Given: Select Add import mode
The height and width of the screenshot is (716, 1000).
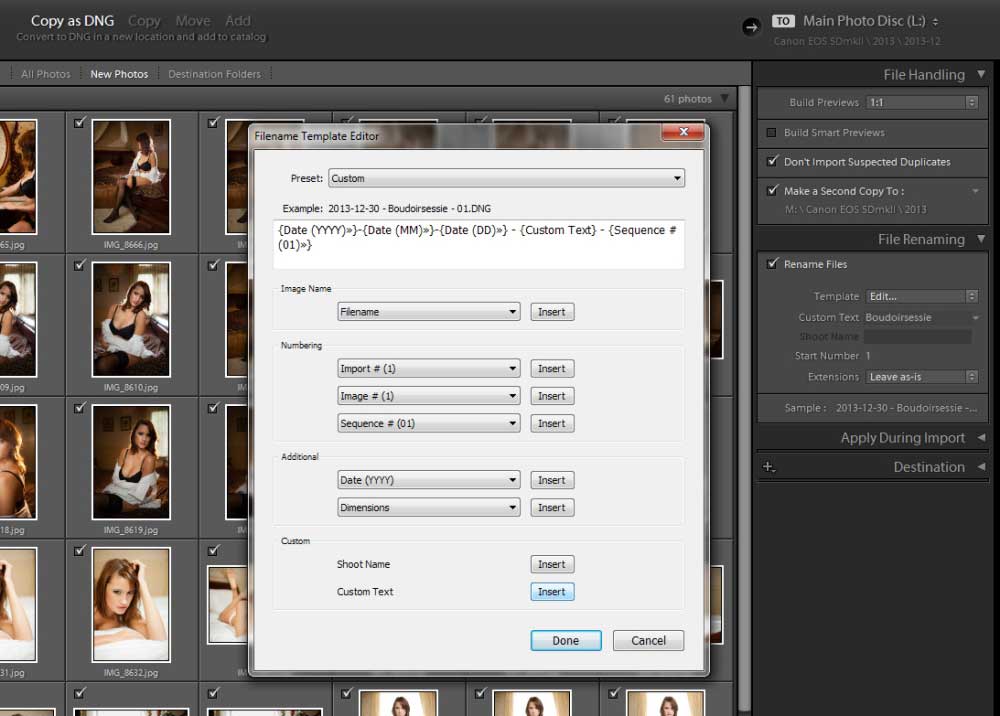Looking at the screenshot, I should point(238,21).
